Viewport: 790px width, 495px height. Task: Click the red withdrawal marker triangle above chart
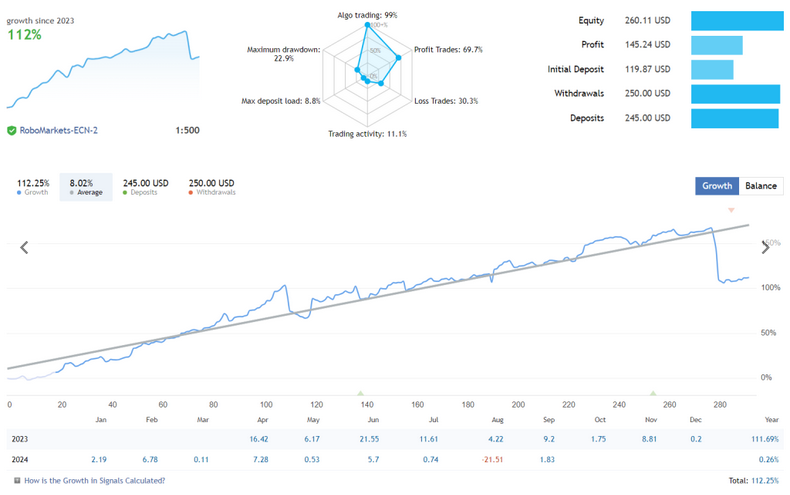pos(731,210)
